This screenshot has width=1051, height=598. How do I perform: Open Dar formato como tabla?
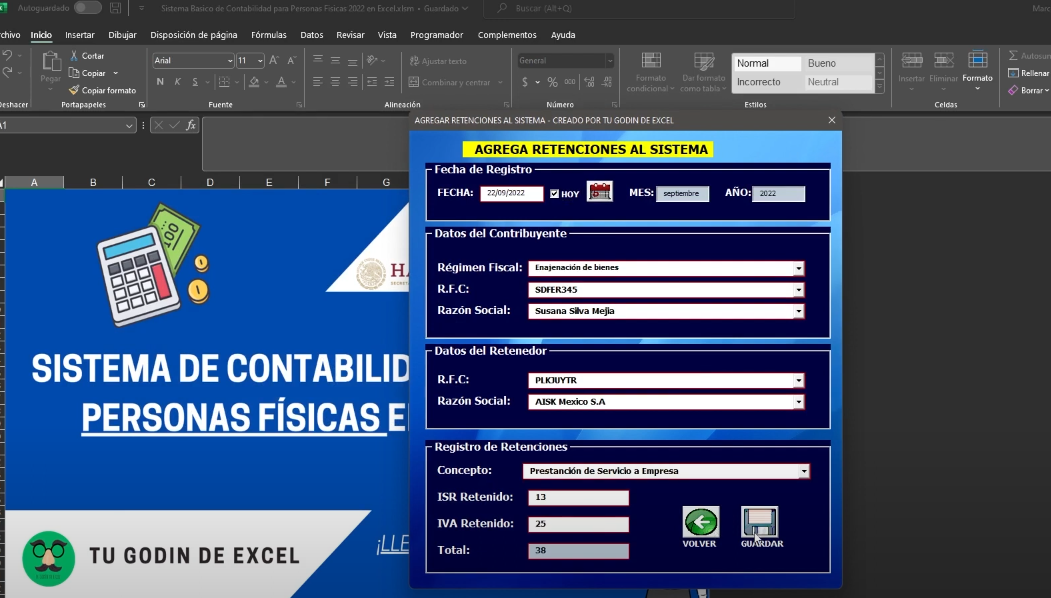(x=703, y=72)
